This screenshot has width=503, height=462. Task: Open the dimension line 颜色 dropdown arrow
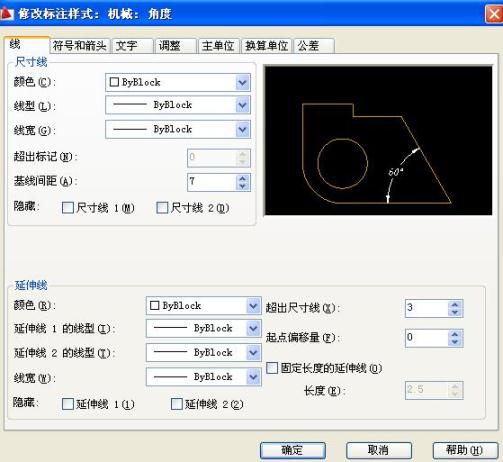coord(243,82)
